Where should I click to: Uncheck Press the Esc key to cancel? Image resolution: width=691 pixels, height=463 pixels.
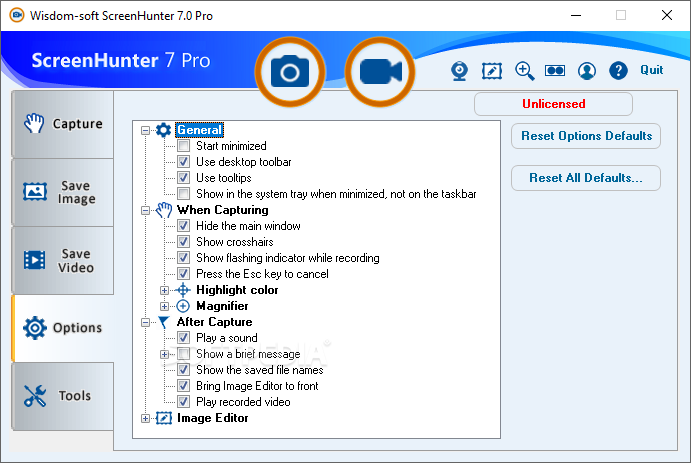pyautogui.click(x=183, y=274)
